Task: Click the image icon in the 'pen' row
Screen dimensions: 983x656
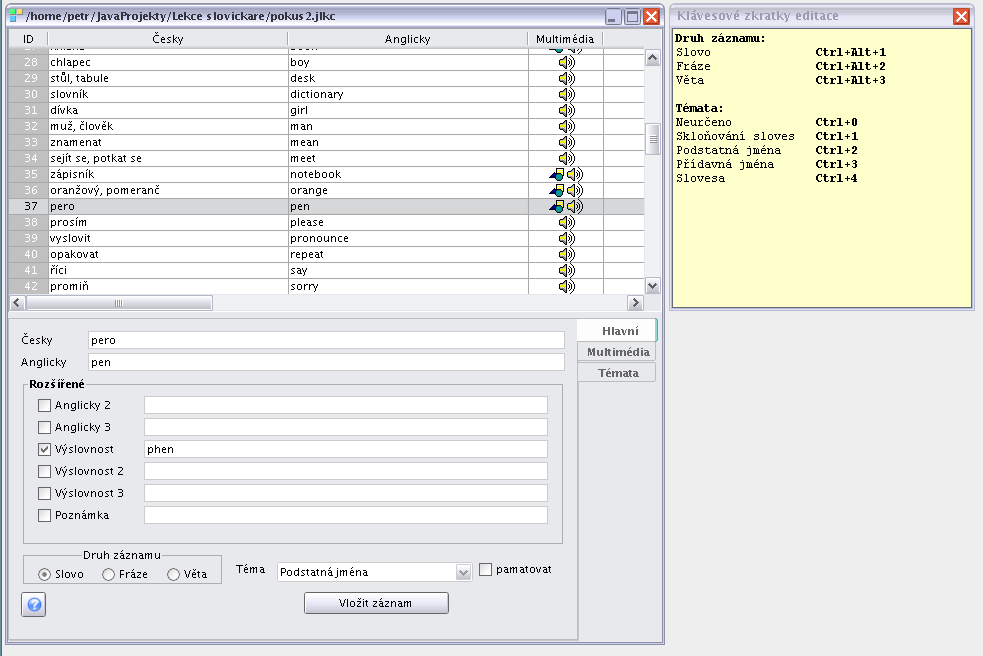Action: tap(557, 206)
